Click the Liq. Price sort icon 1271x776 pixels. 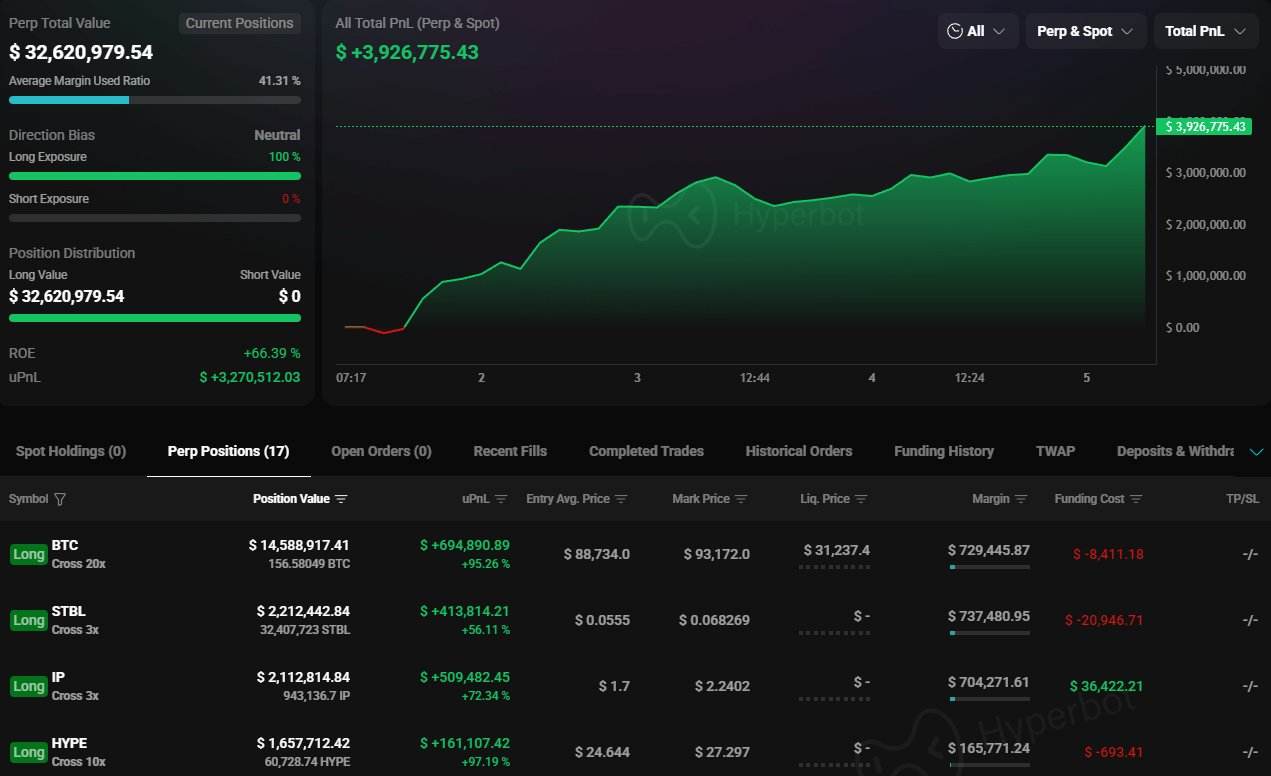tap(861, 499)
